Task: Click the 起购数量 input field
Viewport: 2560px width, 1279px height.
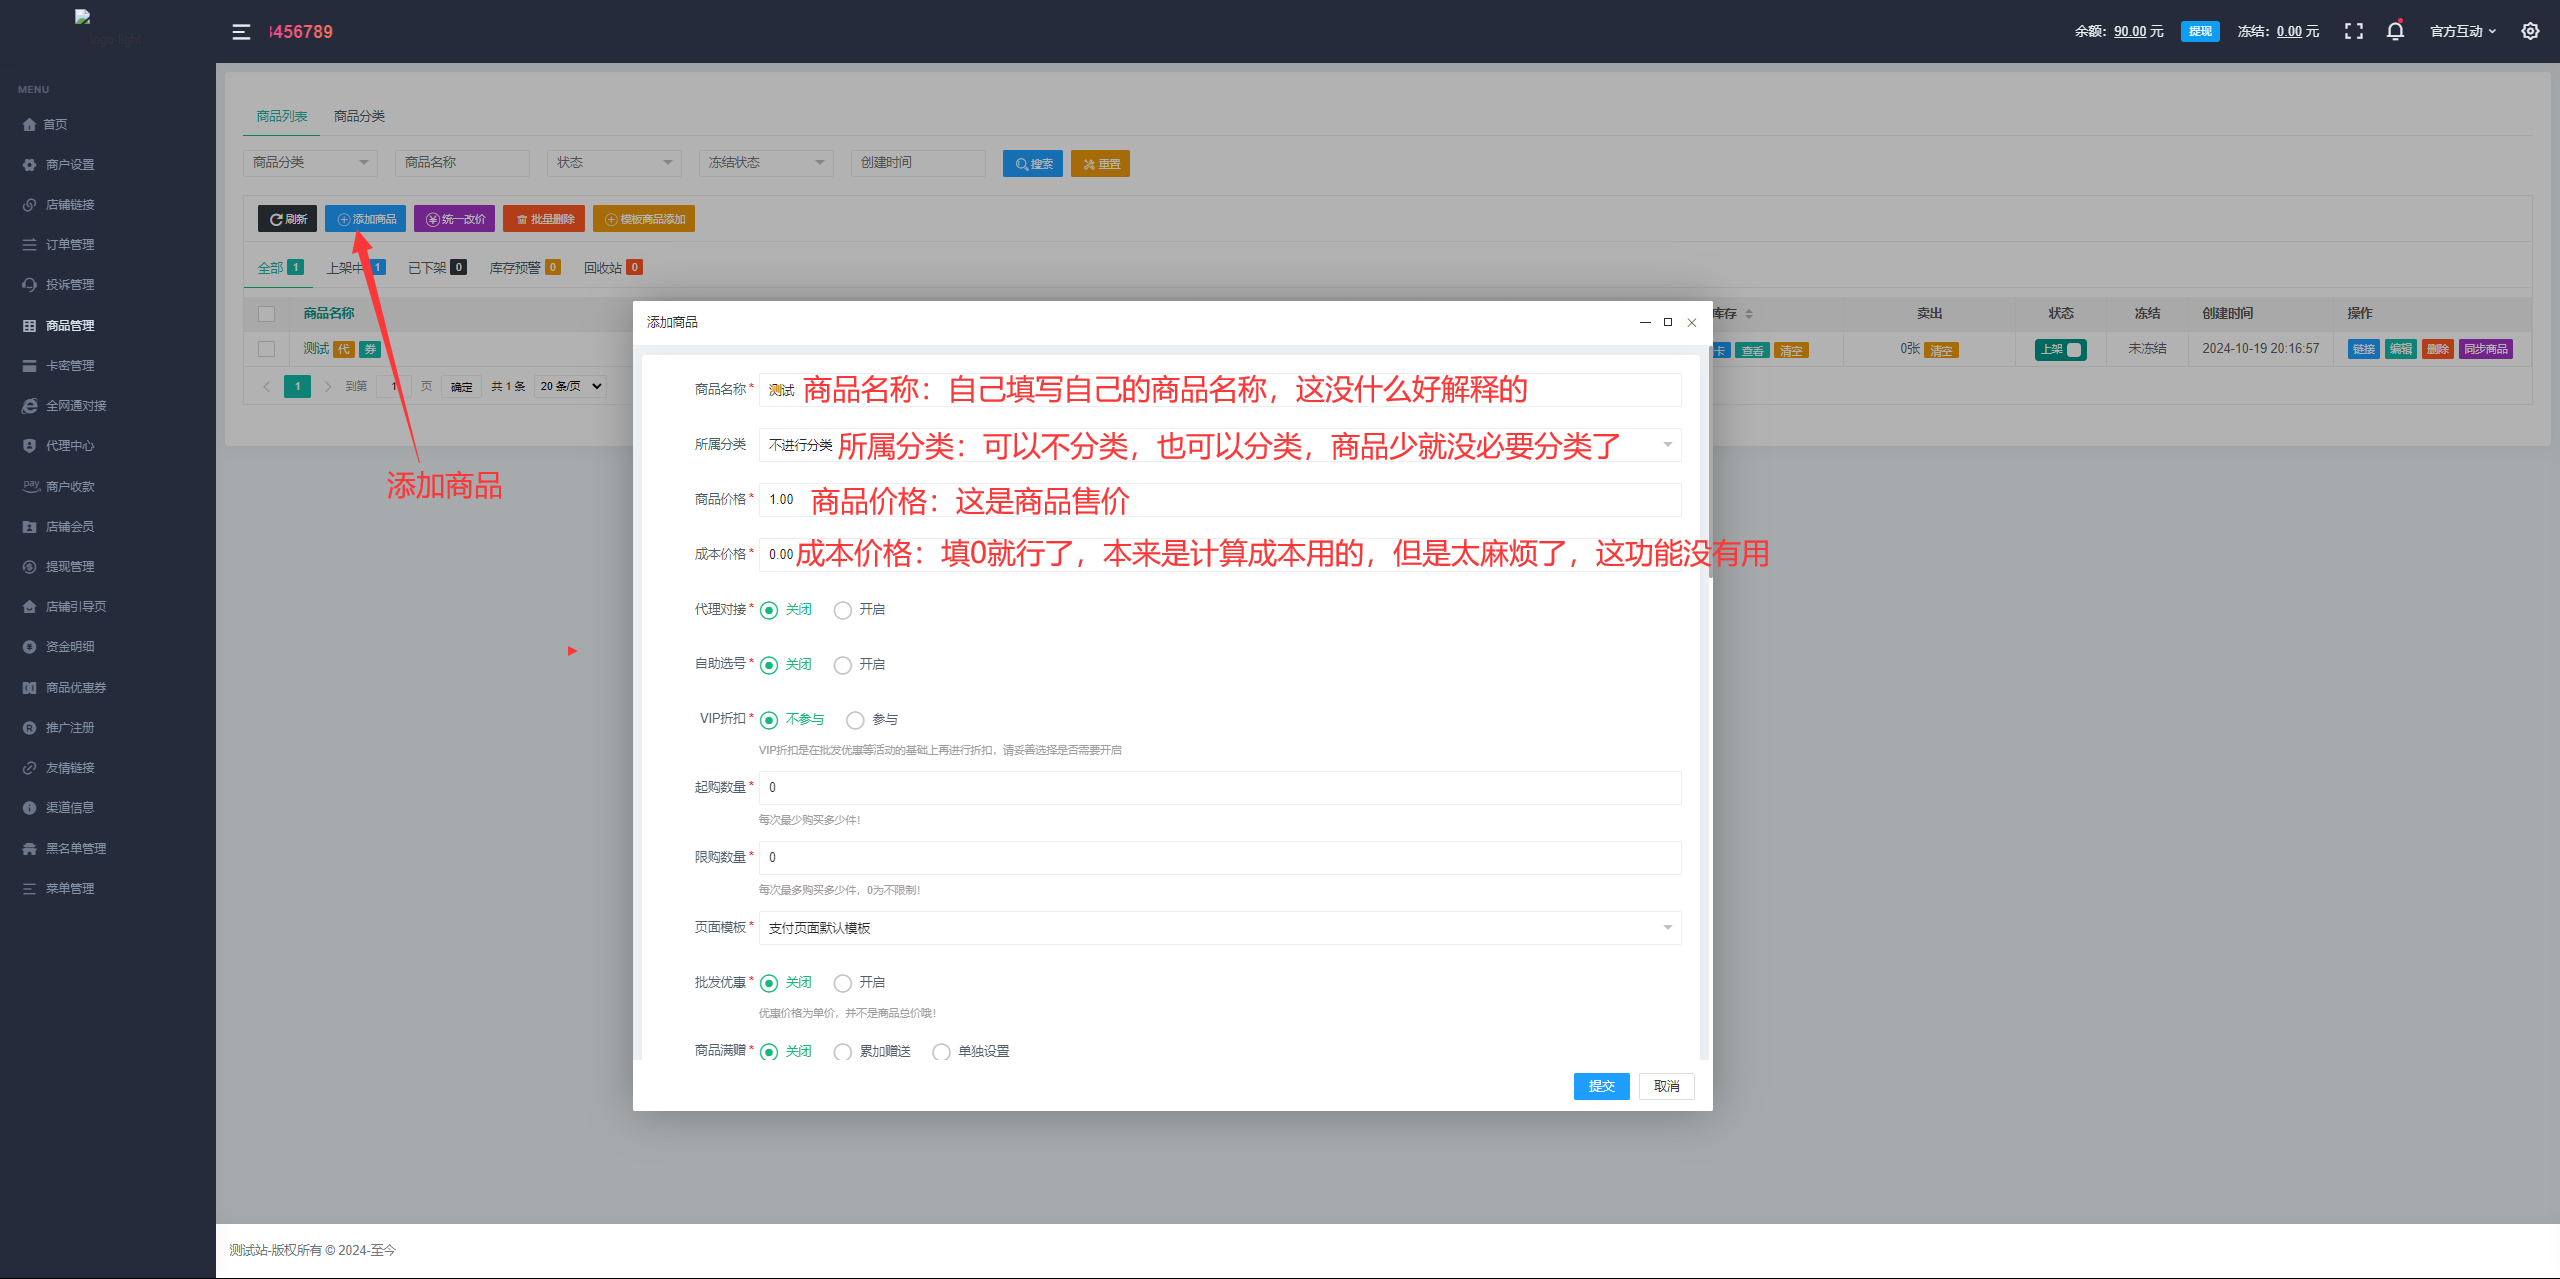Action: (x=1220, y=788)
